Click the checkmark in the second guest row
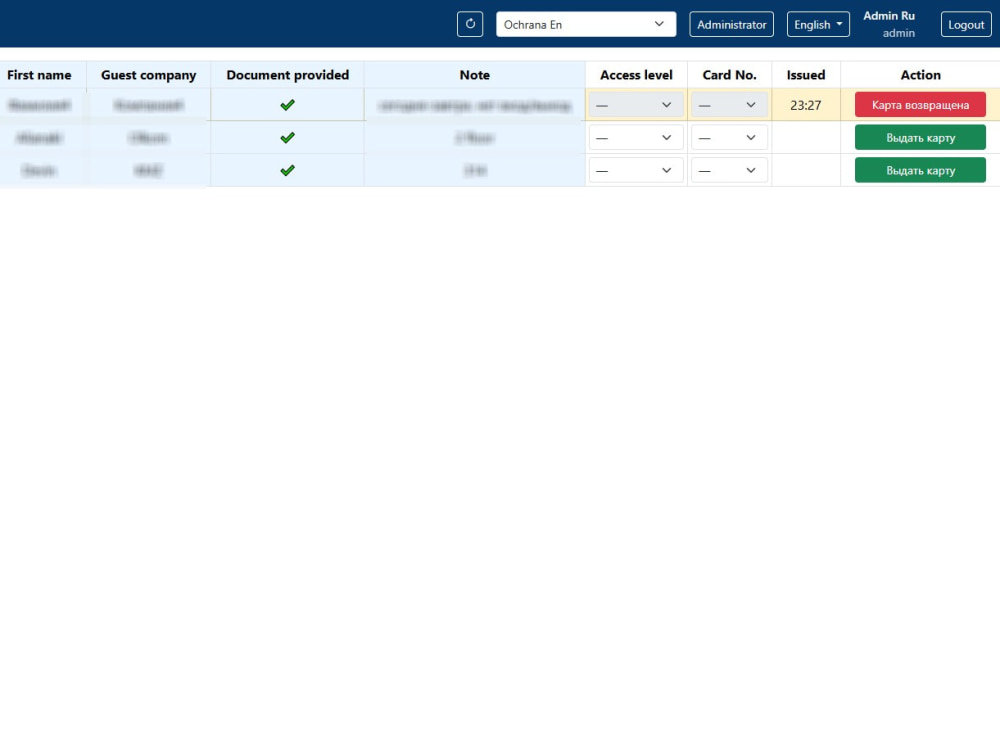 coord(288,138)
